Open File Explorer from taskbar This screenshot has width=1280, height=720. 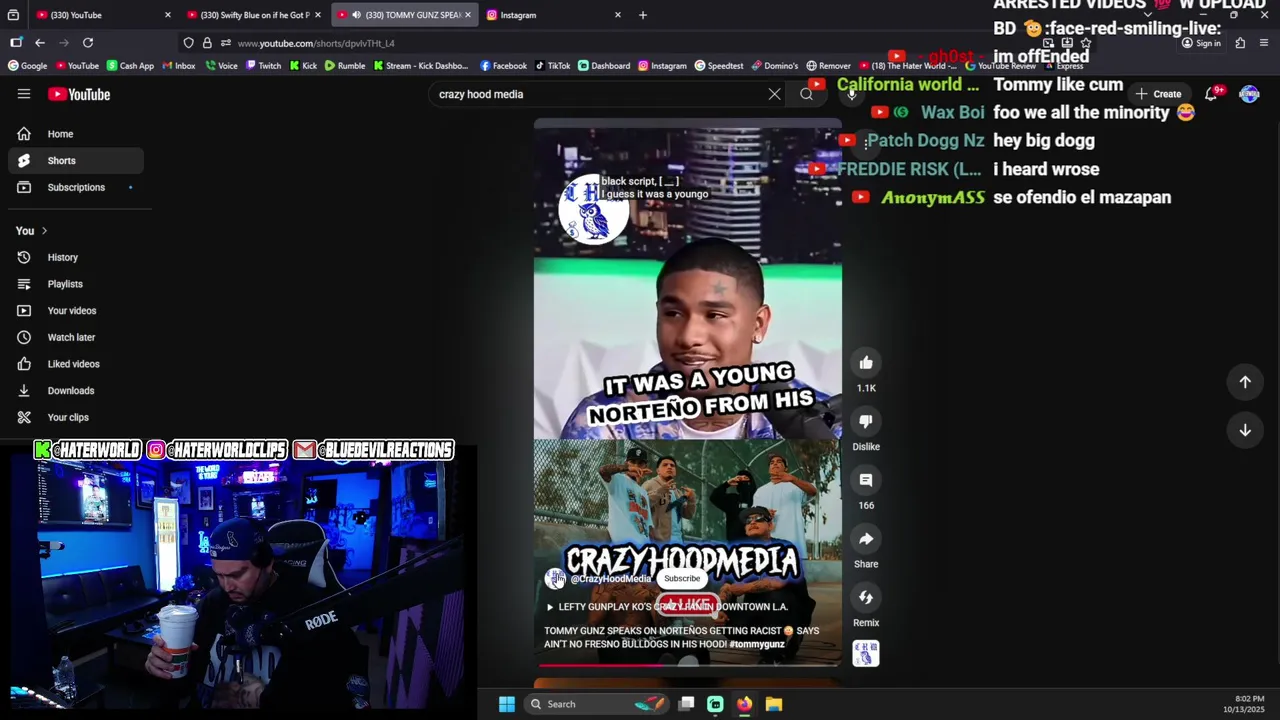tap(773, 704)
